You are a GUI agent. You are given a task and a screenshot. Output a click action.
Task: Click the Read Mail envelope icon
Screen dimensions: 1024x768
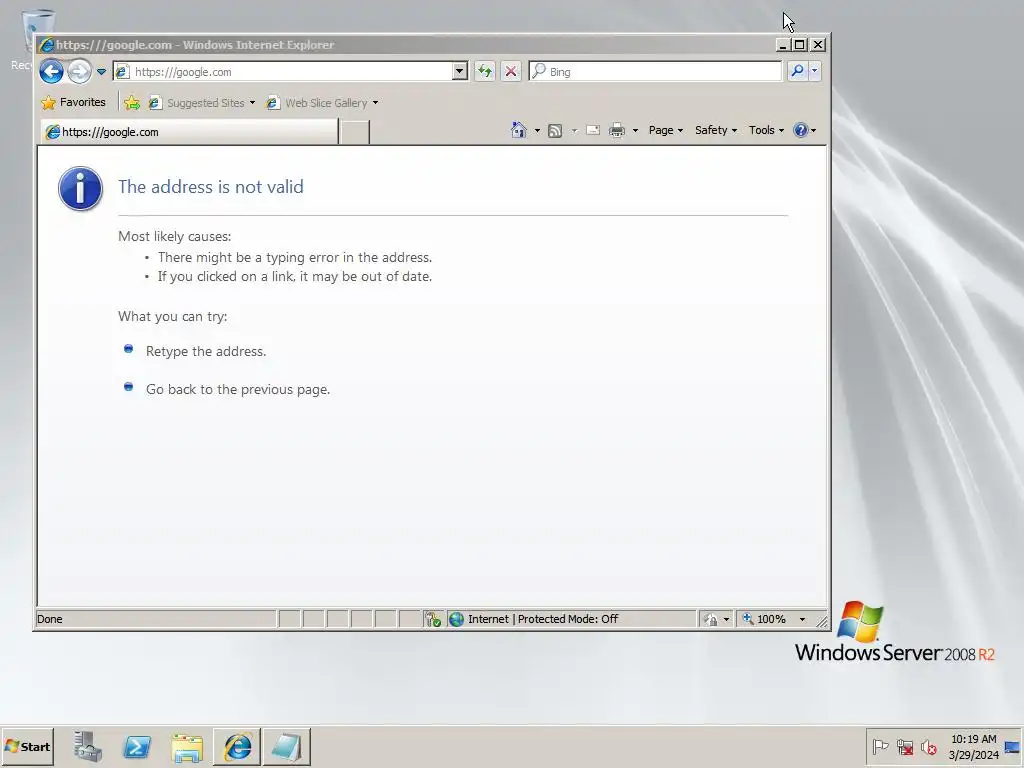click(593, 130)
